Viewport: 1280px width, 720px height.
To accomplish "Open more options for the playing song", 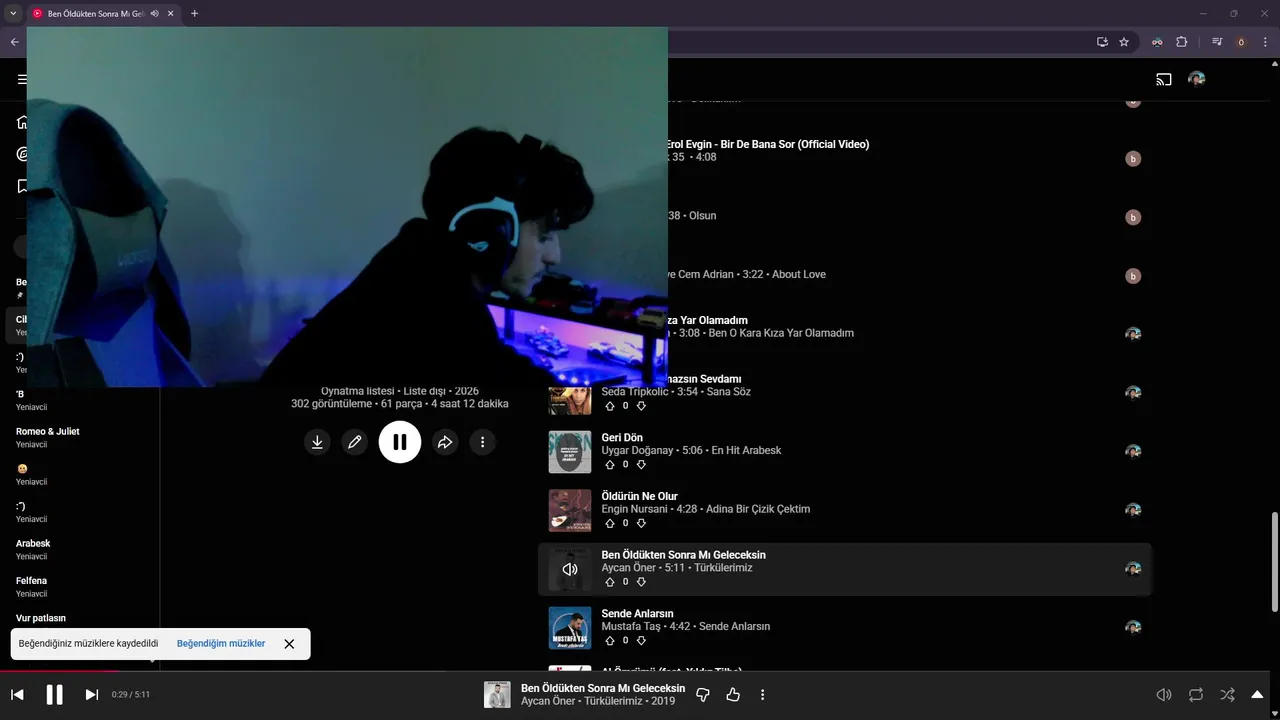I will pos(762,694).
